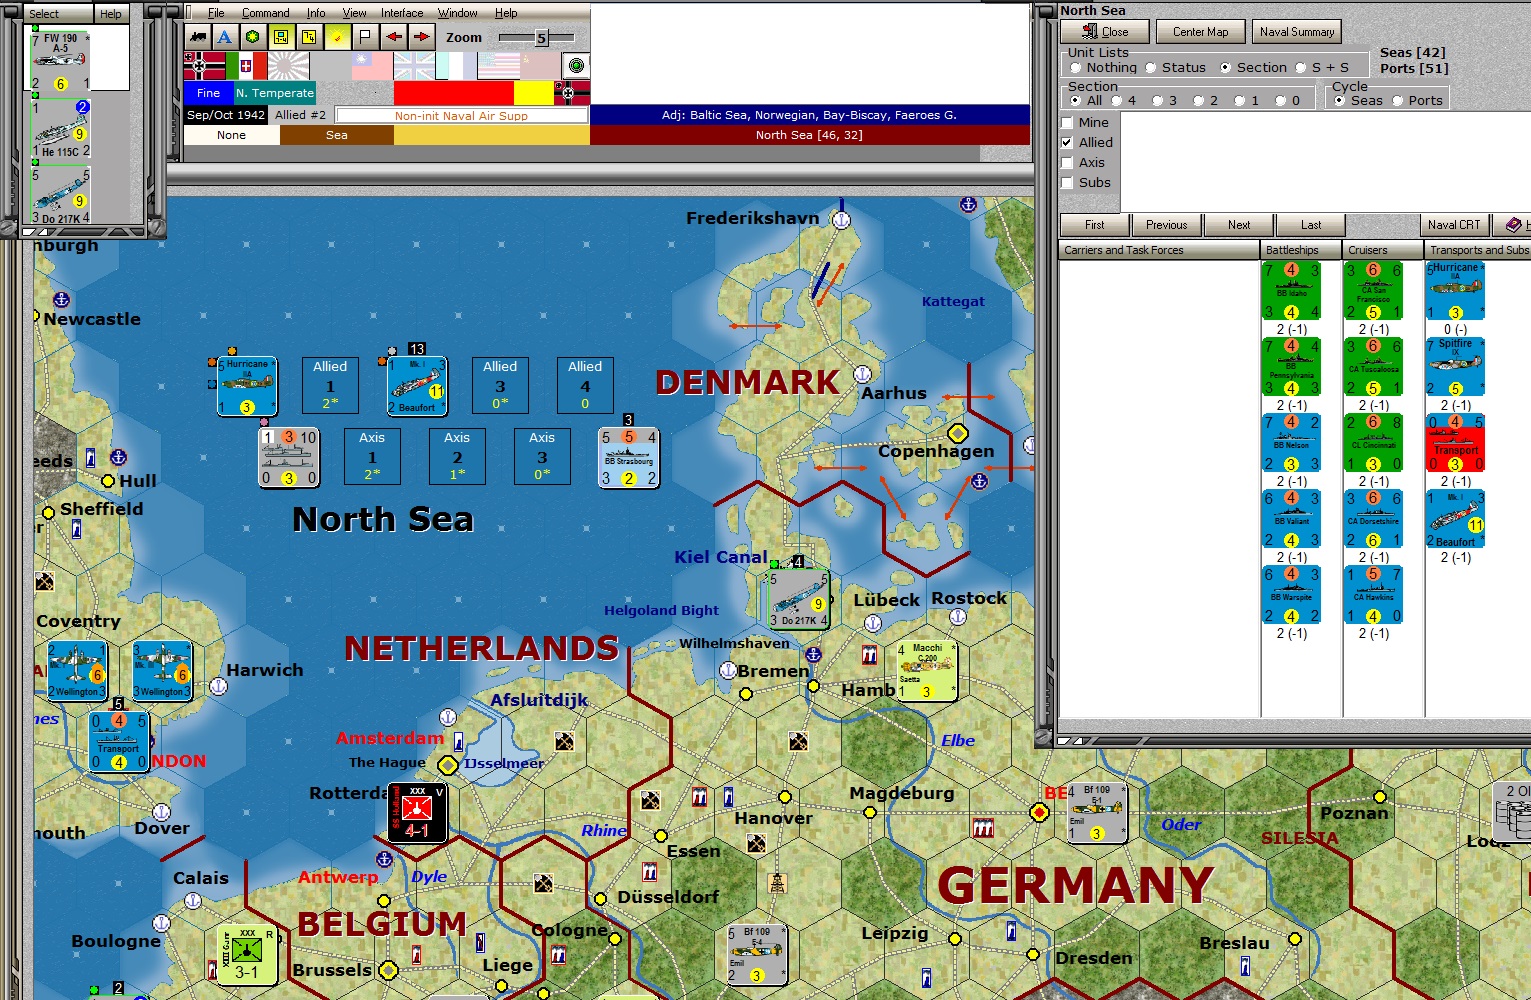Viewport: 1531px width, 1000px height.
Task: Click the Macchi C.200 Saetta unit
Action: [x=927, y=671]
